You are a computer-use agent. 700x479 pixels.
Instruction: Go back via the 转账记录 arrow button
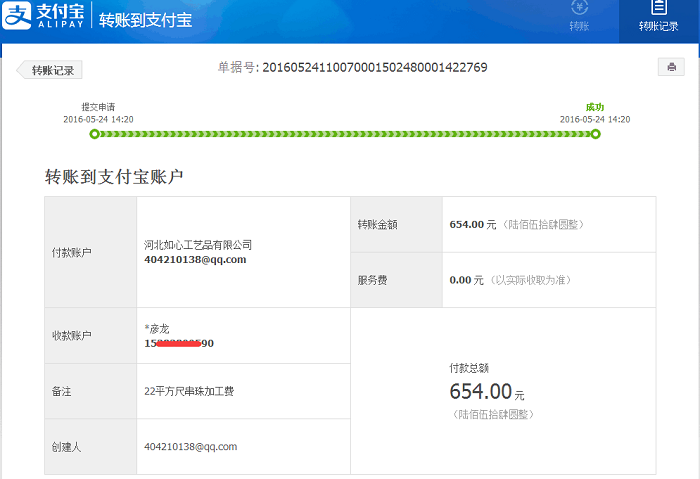50,70
